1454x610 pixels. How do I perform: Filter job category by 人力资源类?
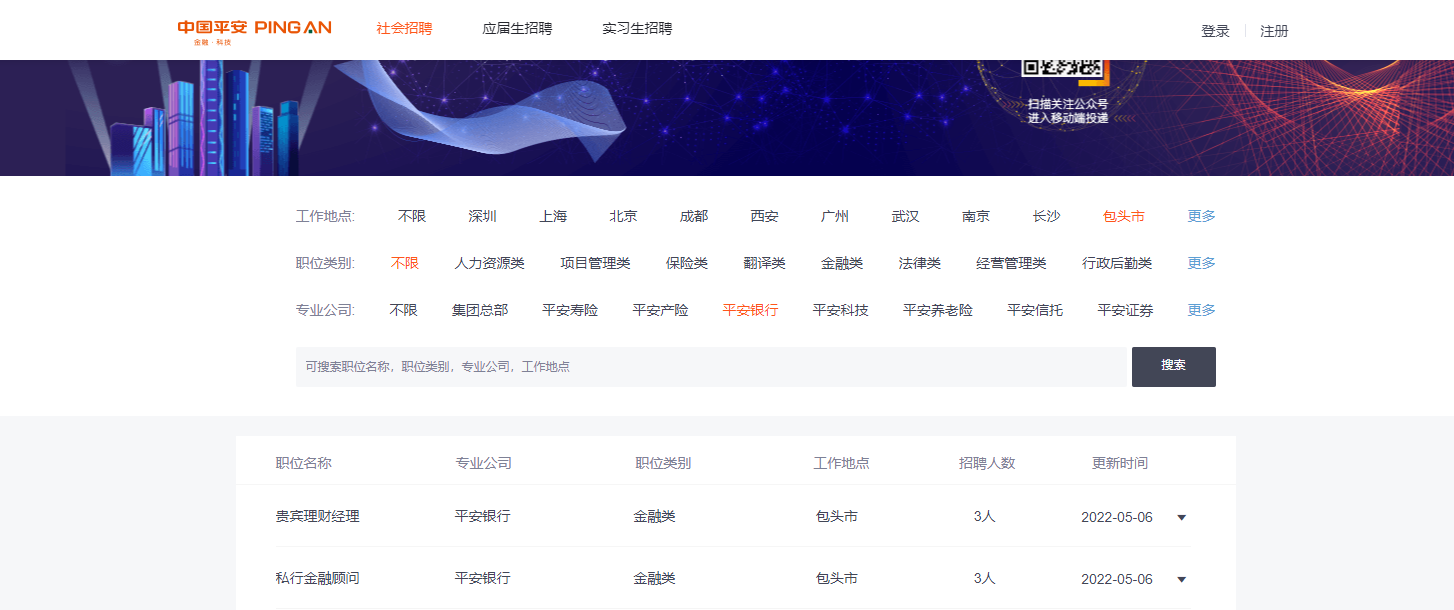click(x=490, y=263)
